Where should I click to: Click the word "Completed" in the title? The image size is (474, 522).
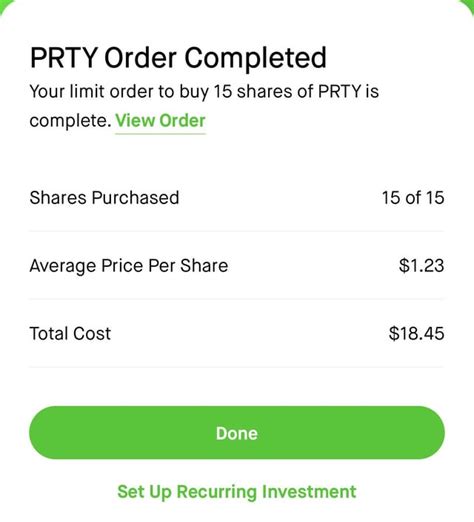pos(255,58)
